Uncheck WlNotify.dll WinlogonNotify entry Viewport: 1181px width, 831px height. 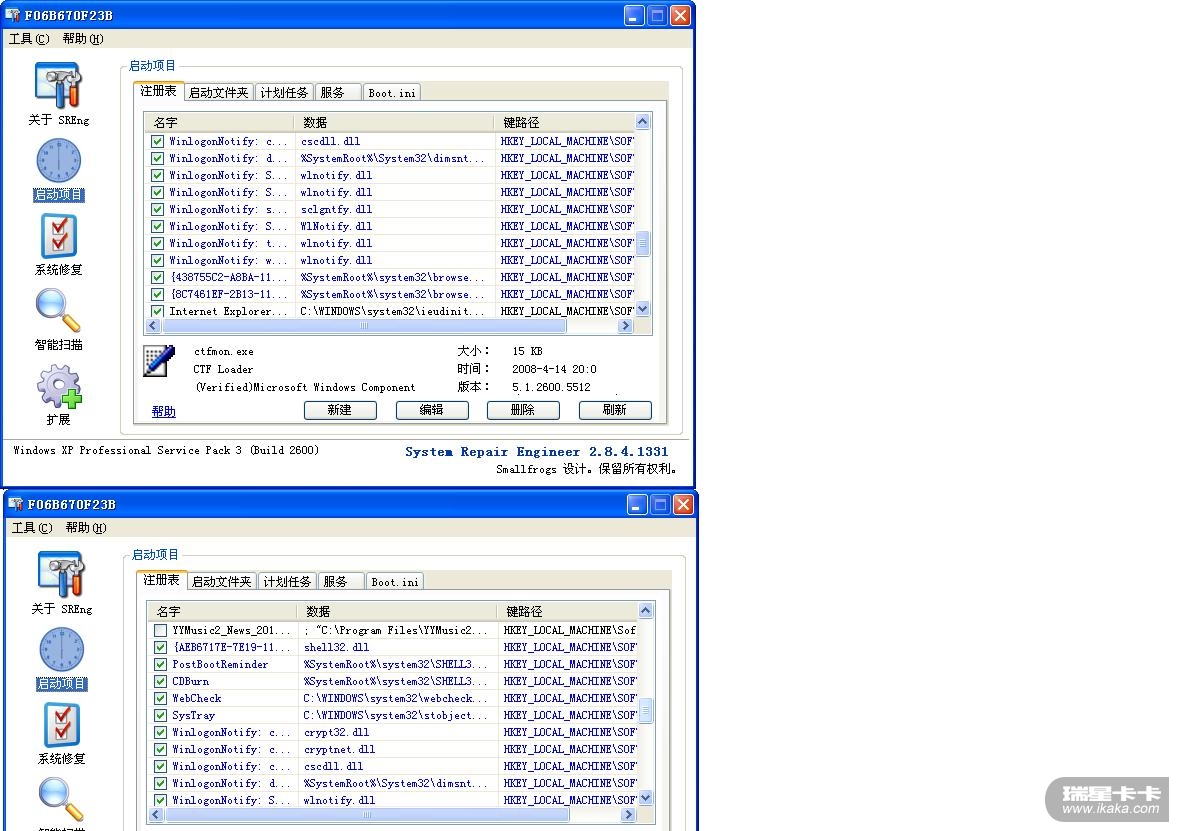157,227
